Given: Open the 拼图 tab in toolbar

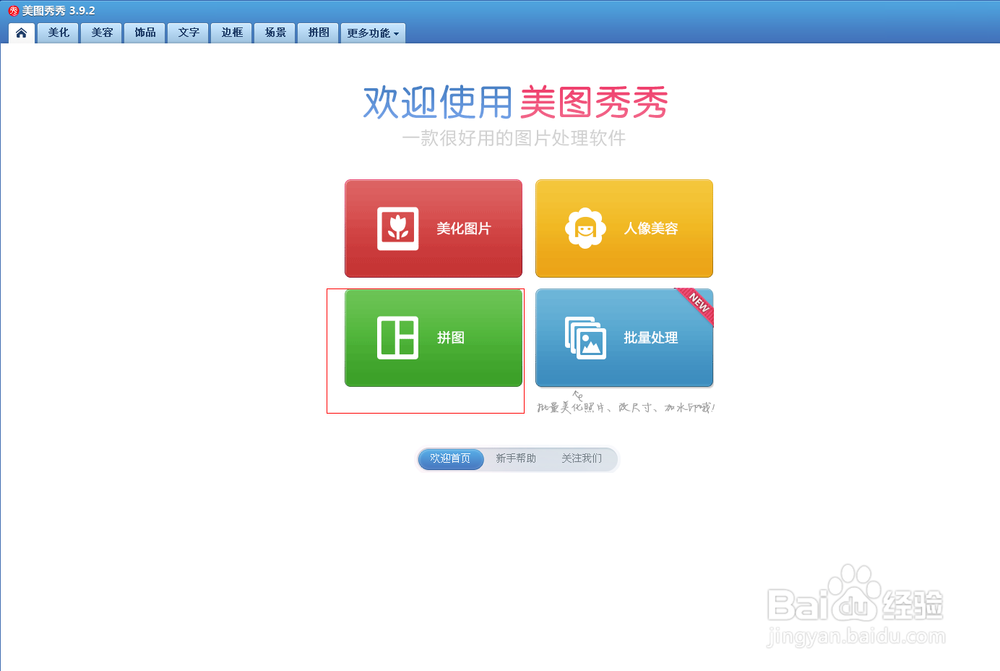Looking at the screenshot, I should click(318, 33).
